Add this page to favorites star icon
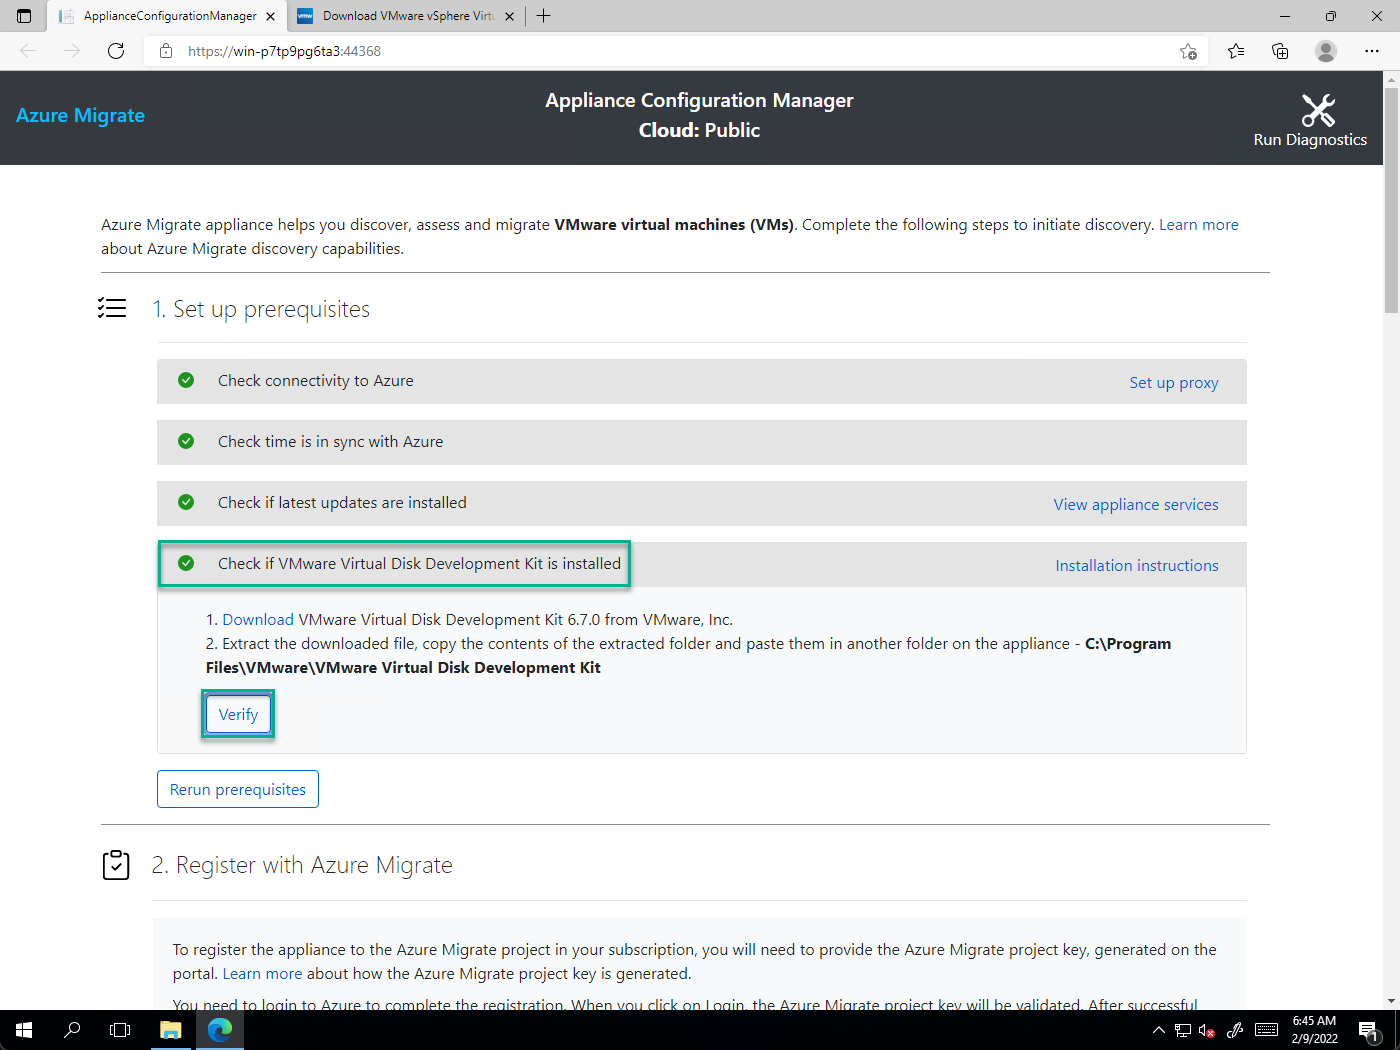This screenshot has width=1400, height=1050. coord(1188,51)
